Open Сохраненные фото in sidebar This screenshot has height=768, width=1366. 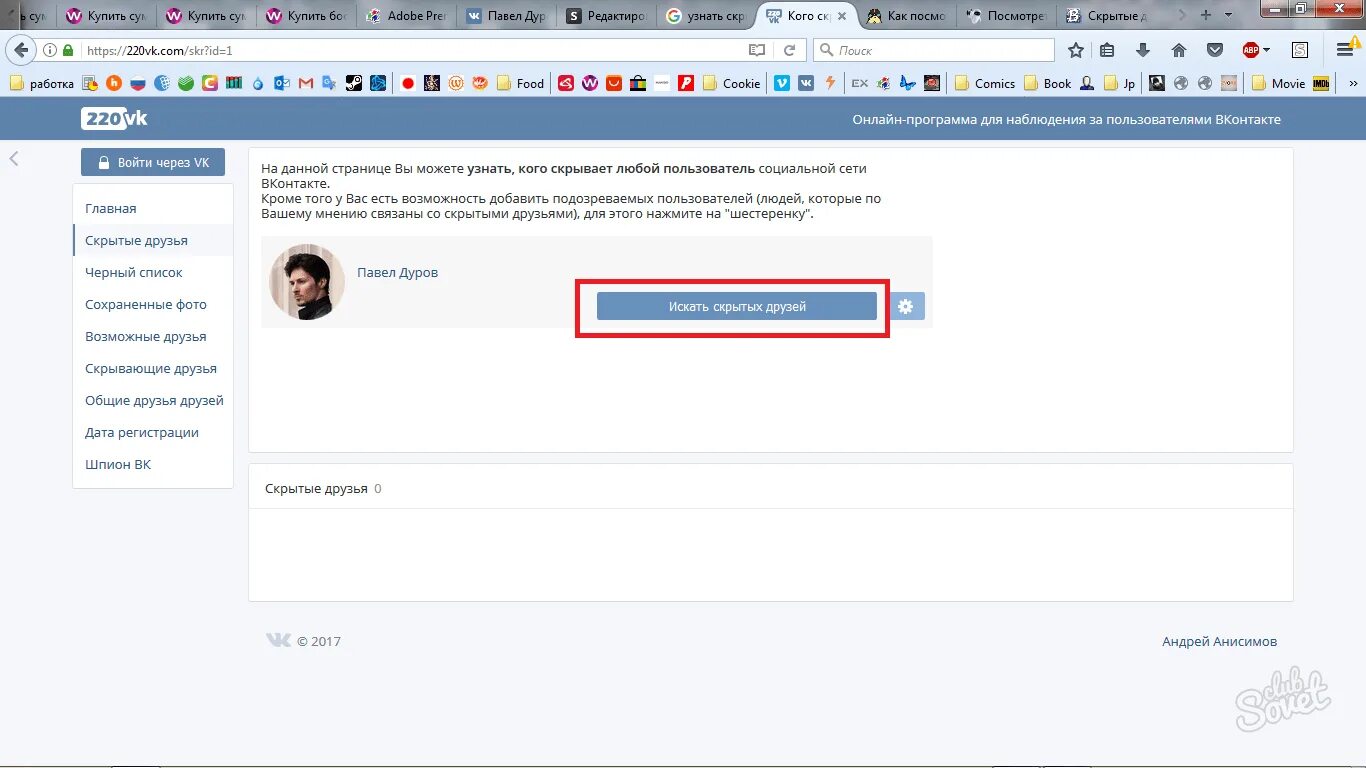153,304
